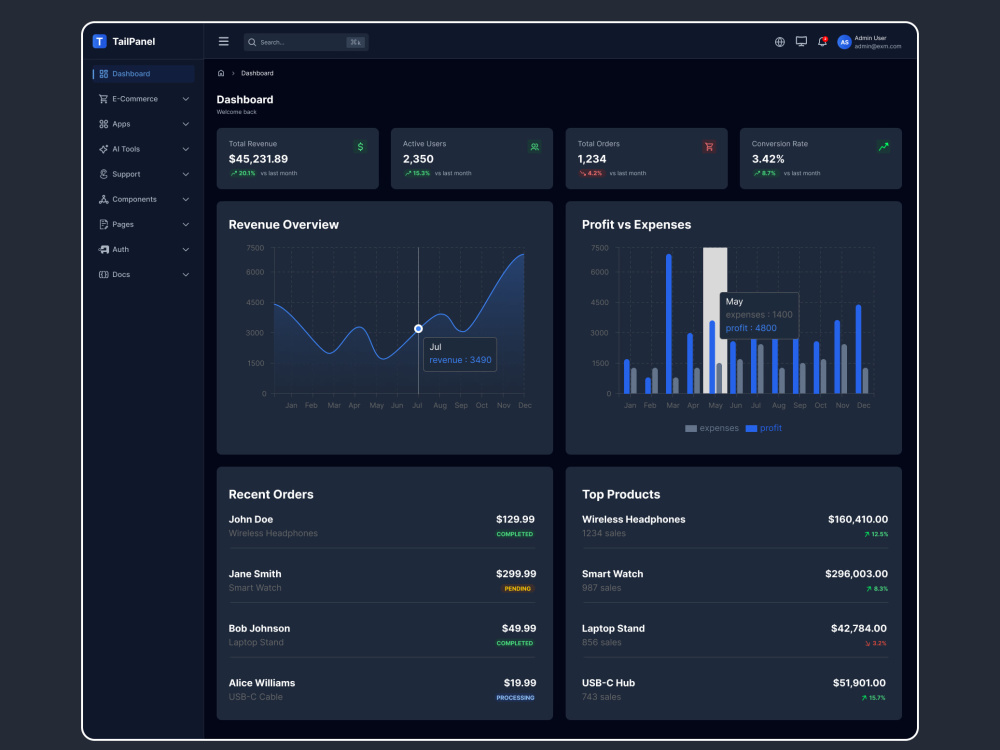This screenshot has width=1000, height=750.
Task: Click the 20.1% revenue growth badge
Action: click(243, 173)
